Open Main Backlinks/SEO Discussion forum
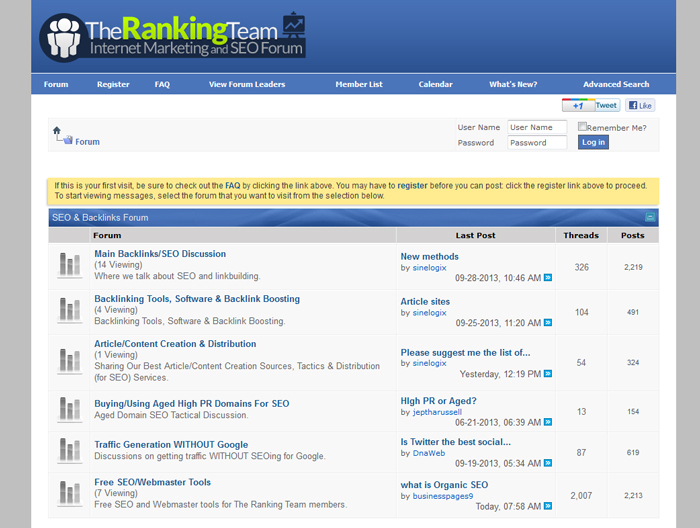Image resolution: width=700 pixels, height=528 pixels. pos(160,254)
